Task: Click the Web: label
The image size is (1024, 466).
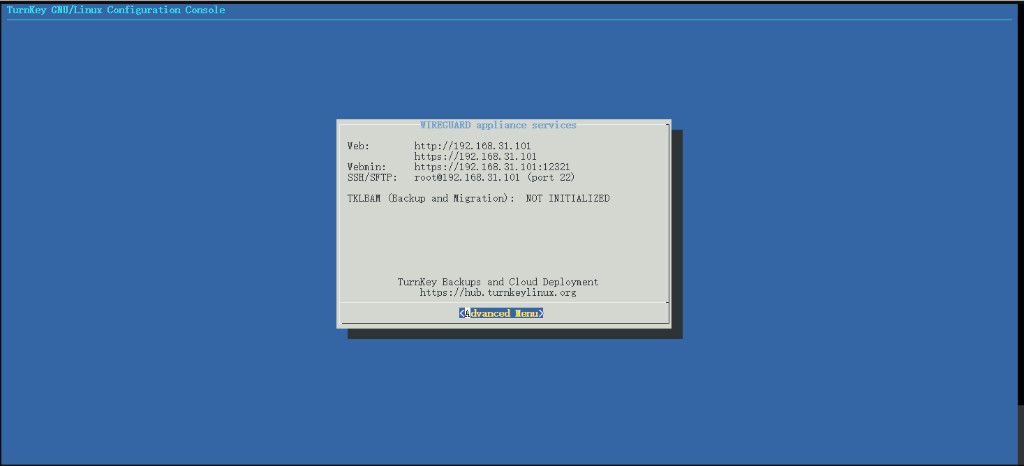Action: (x=359, y=146)
